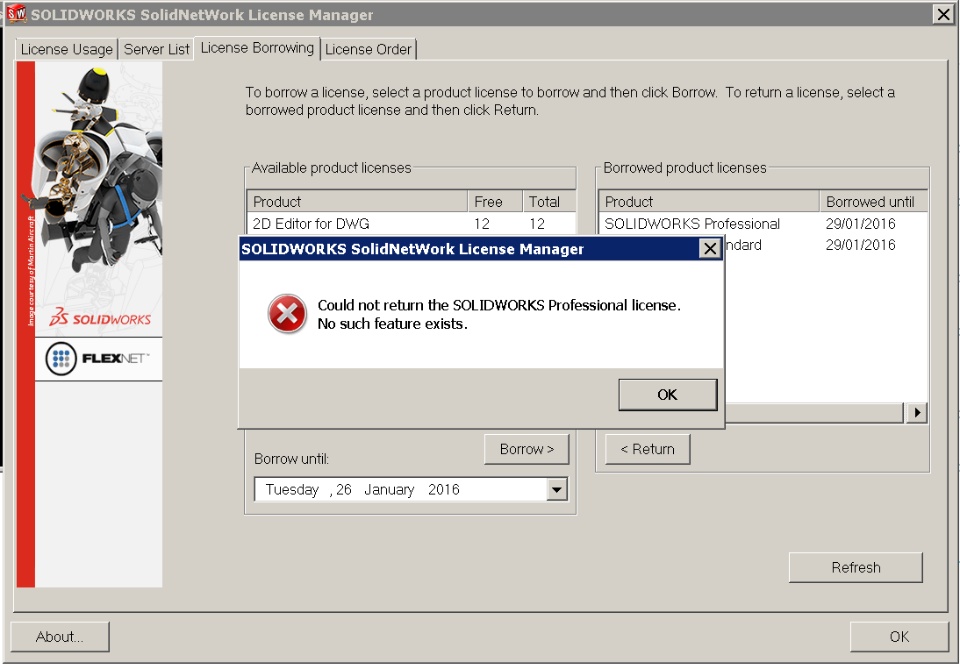The width and height of the screenshot is (960, 669).
Task: Close the error message dialog
Action: coord(710,249)
